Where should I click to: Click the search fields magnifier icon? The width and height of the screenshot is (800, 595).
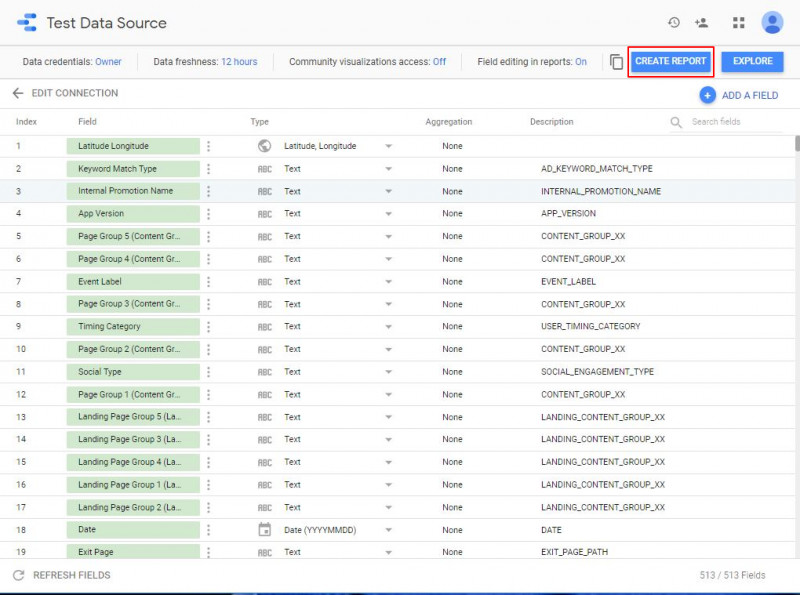click(x=676, y=122)
